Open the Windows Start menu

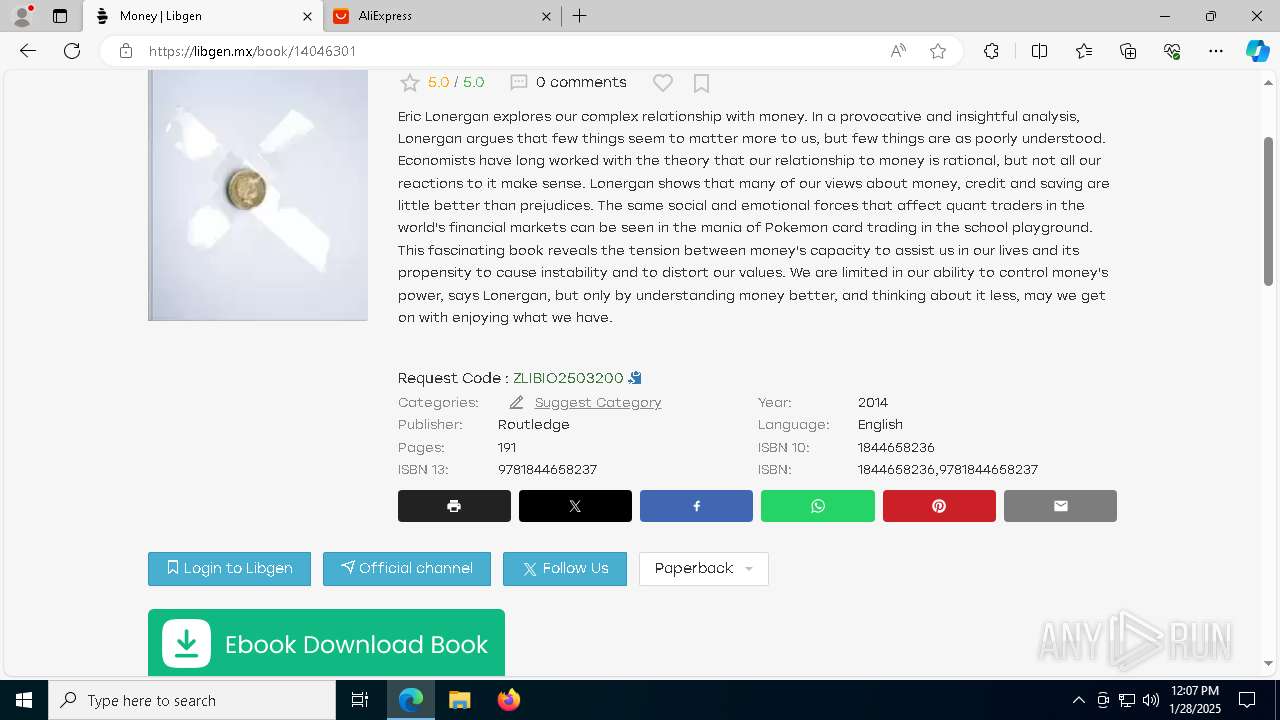tap(24, 700)
